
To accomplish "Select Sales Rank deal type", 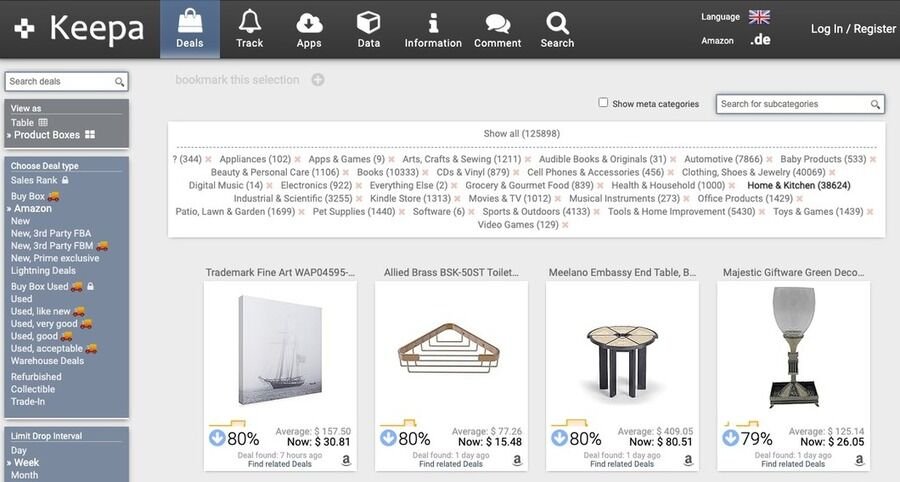I will (34, 180).
